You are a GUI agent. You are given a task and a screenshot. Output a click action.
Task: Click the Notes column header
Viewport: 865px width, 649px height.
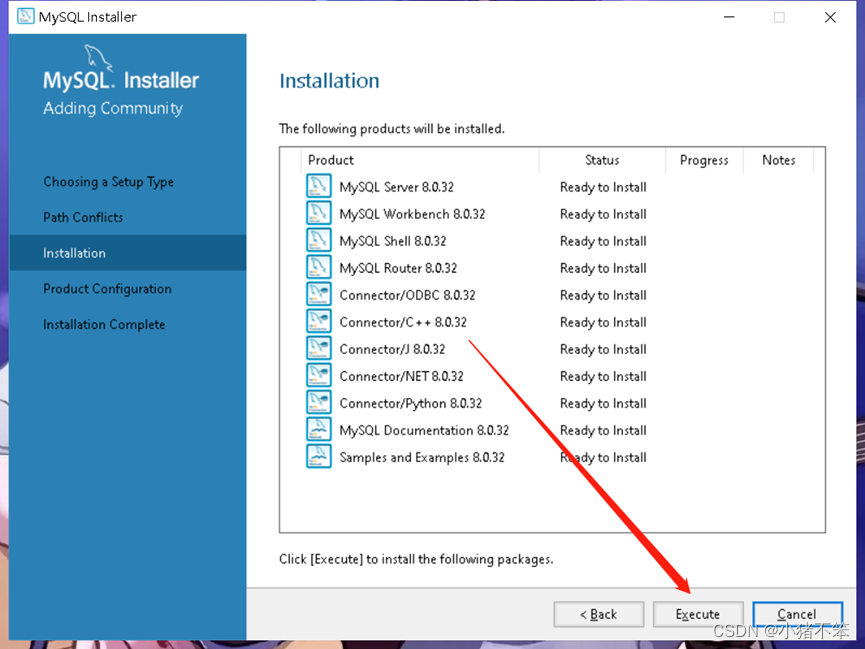coord(778,160)
